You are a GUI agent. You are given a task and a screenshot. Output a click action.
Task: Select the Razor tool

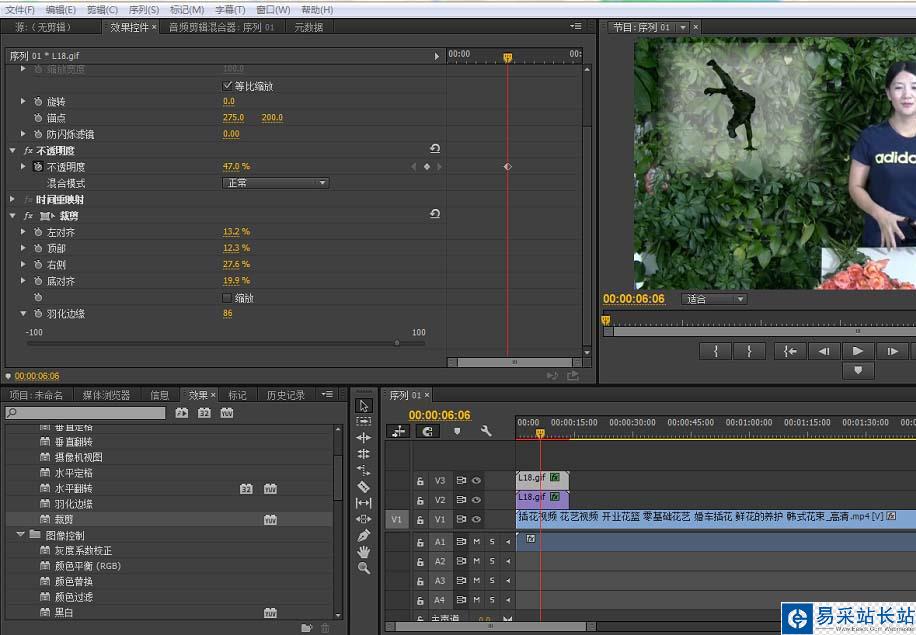coord(364,487)
